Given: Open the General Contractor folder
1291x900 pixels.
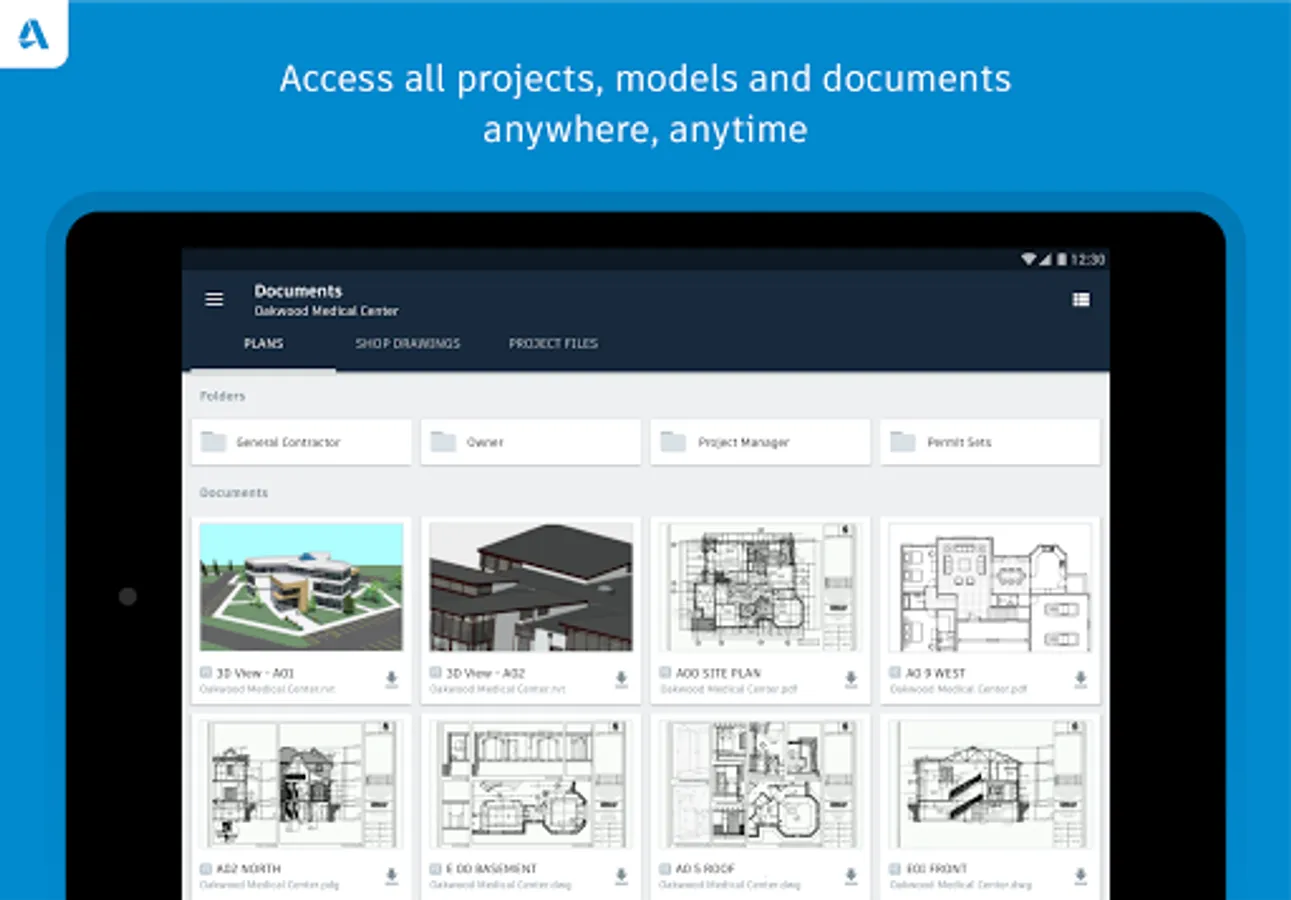Looking at the screenshot, I should [301, 442].
